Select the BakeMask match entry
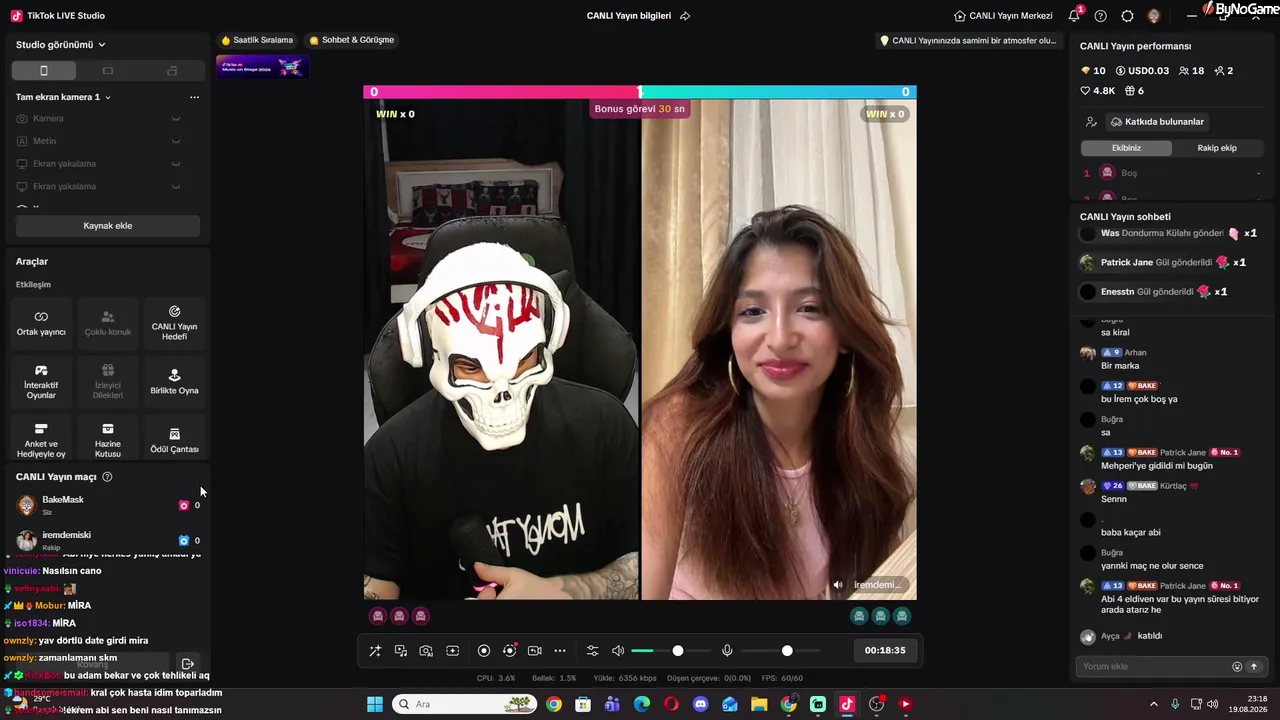 108,505
